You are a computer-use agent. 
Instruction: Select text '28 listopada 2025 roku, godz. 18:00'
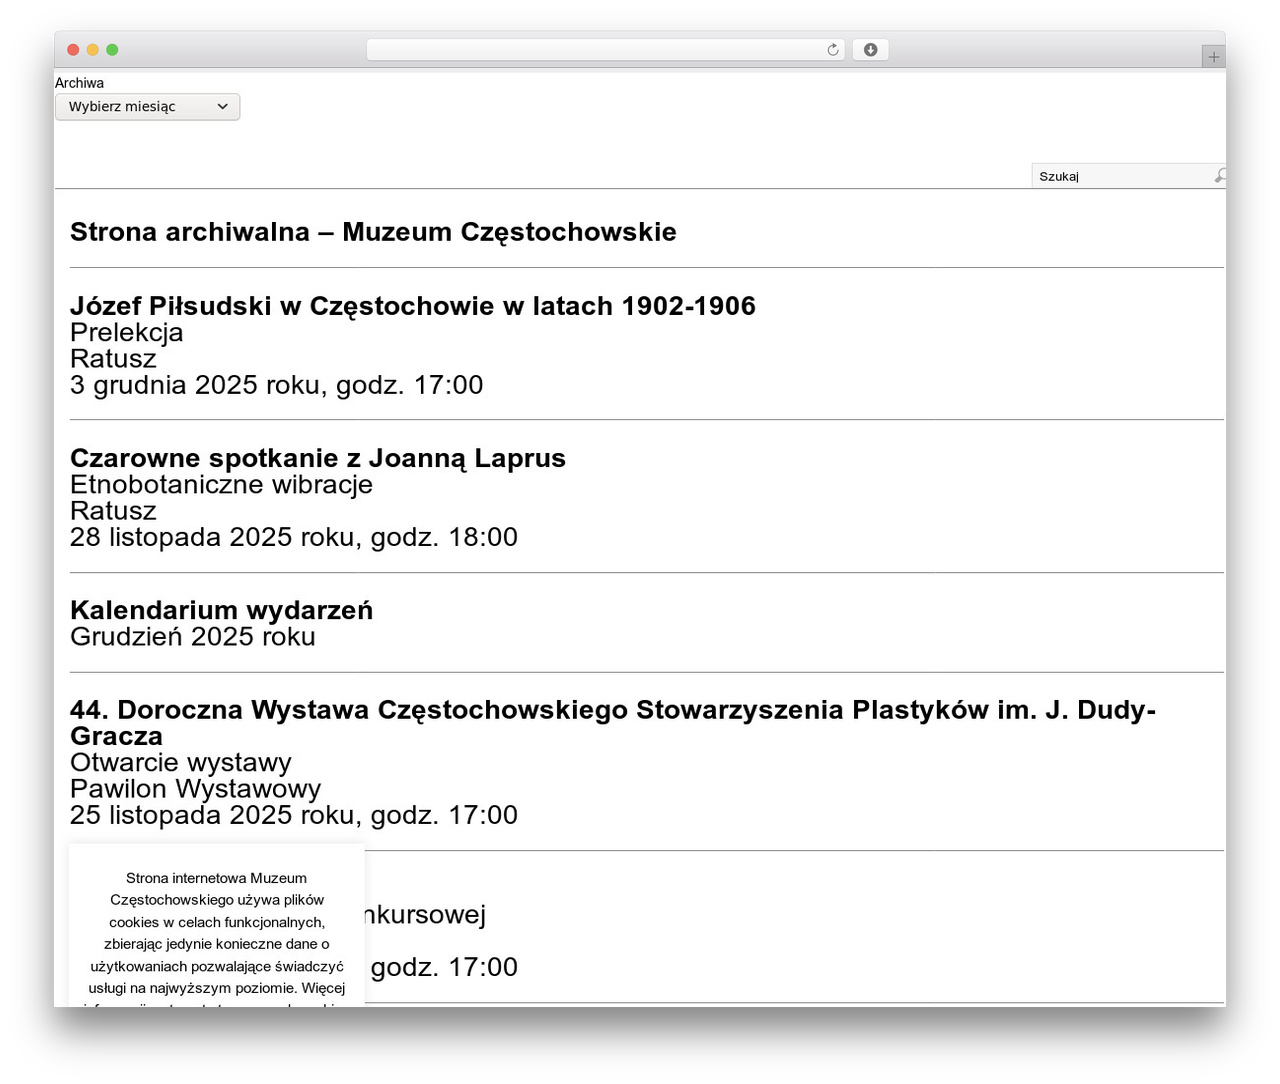(294, 537)
